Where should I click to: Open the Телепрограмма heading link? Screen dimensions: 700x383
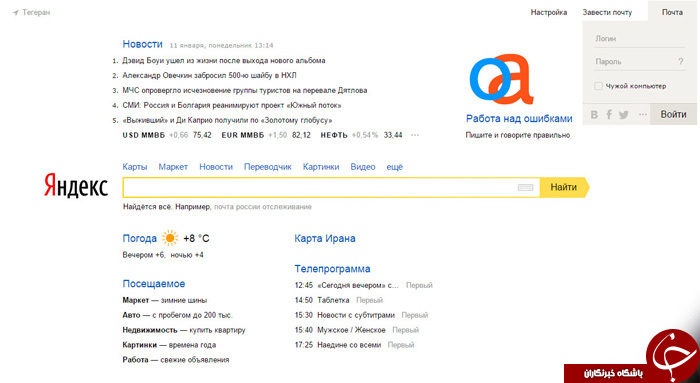332,269
